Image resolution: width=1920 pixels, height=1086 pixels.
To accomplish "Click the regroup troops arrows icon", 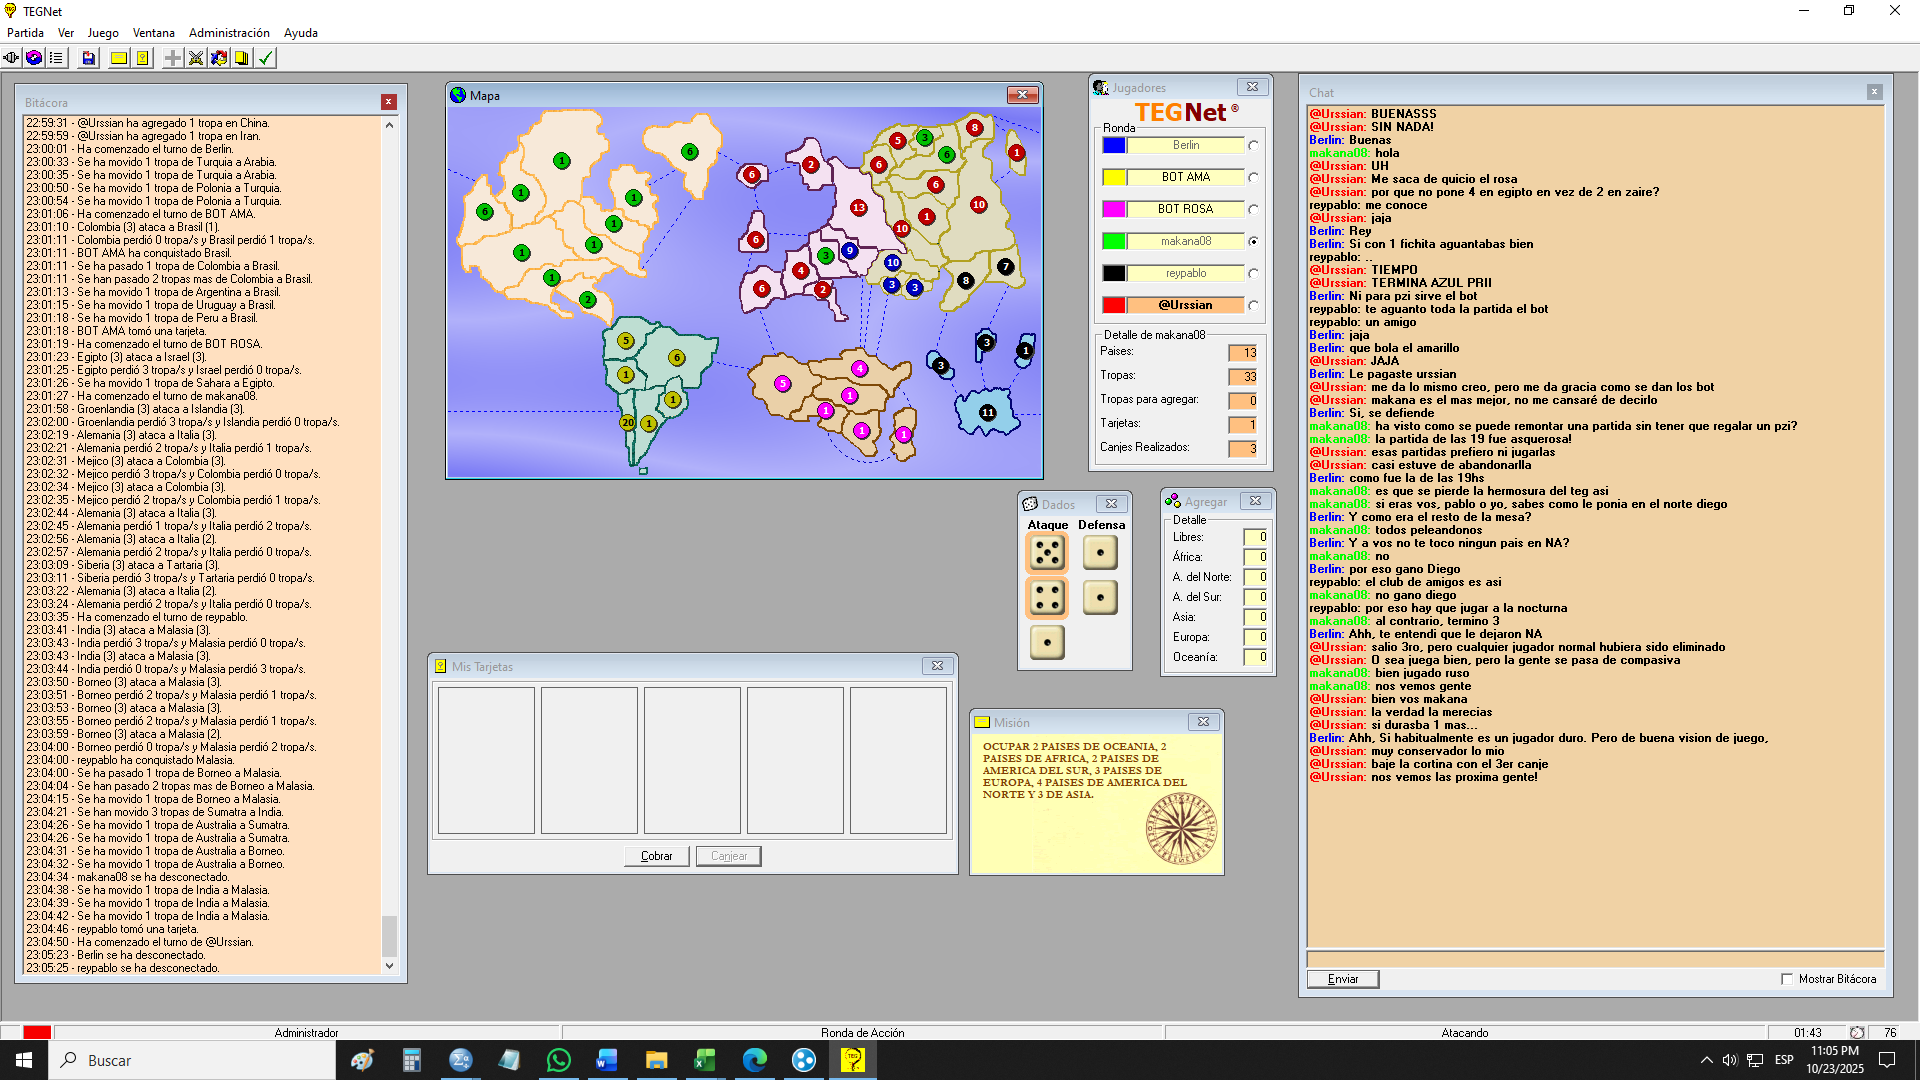I will [219, 58].
